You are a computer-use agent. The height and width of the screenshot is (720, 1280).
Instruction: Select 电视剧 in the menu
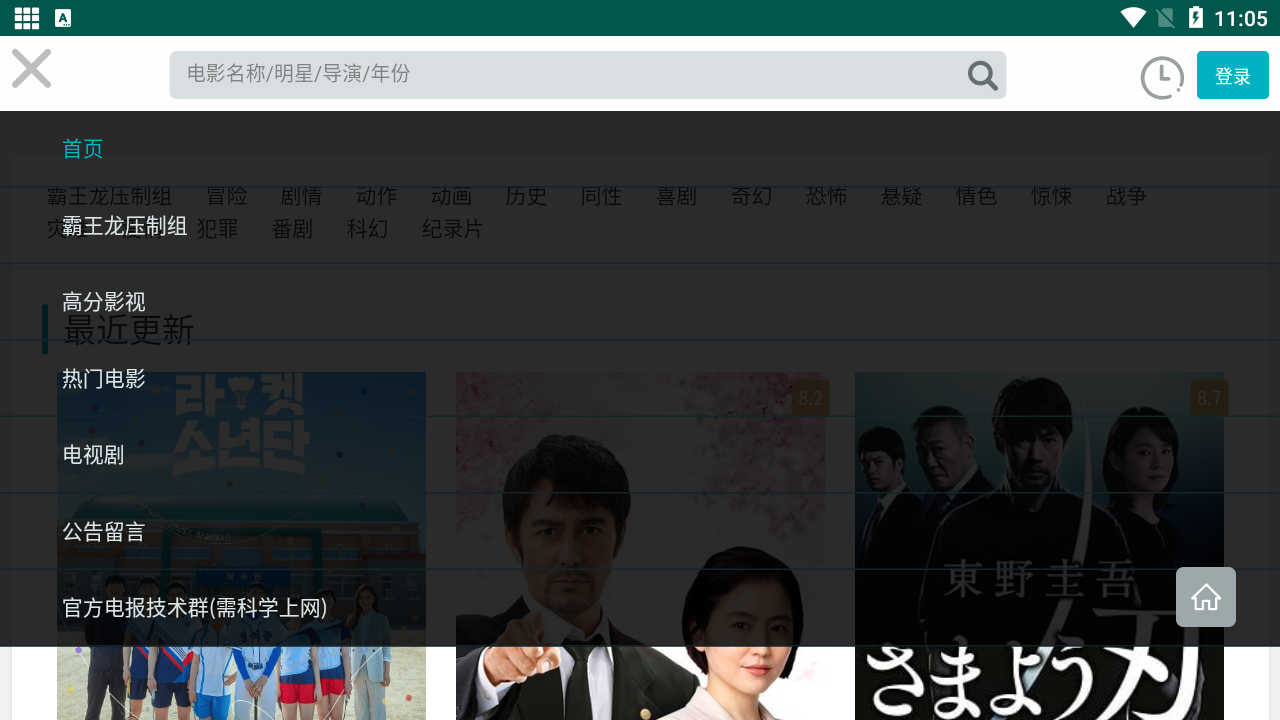(93, 455)
